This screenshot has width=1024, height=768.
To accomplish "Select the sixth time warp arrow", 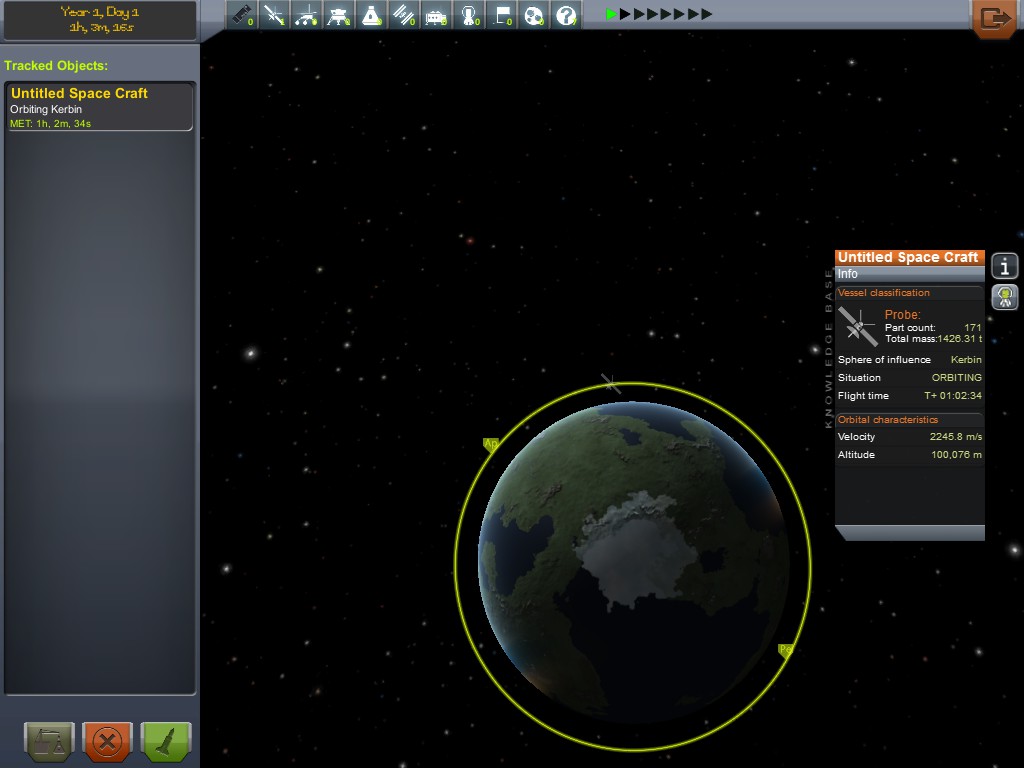I will point(680,14).
